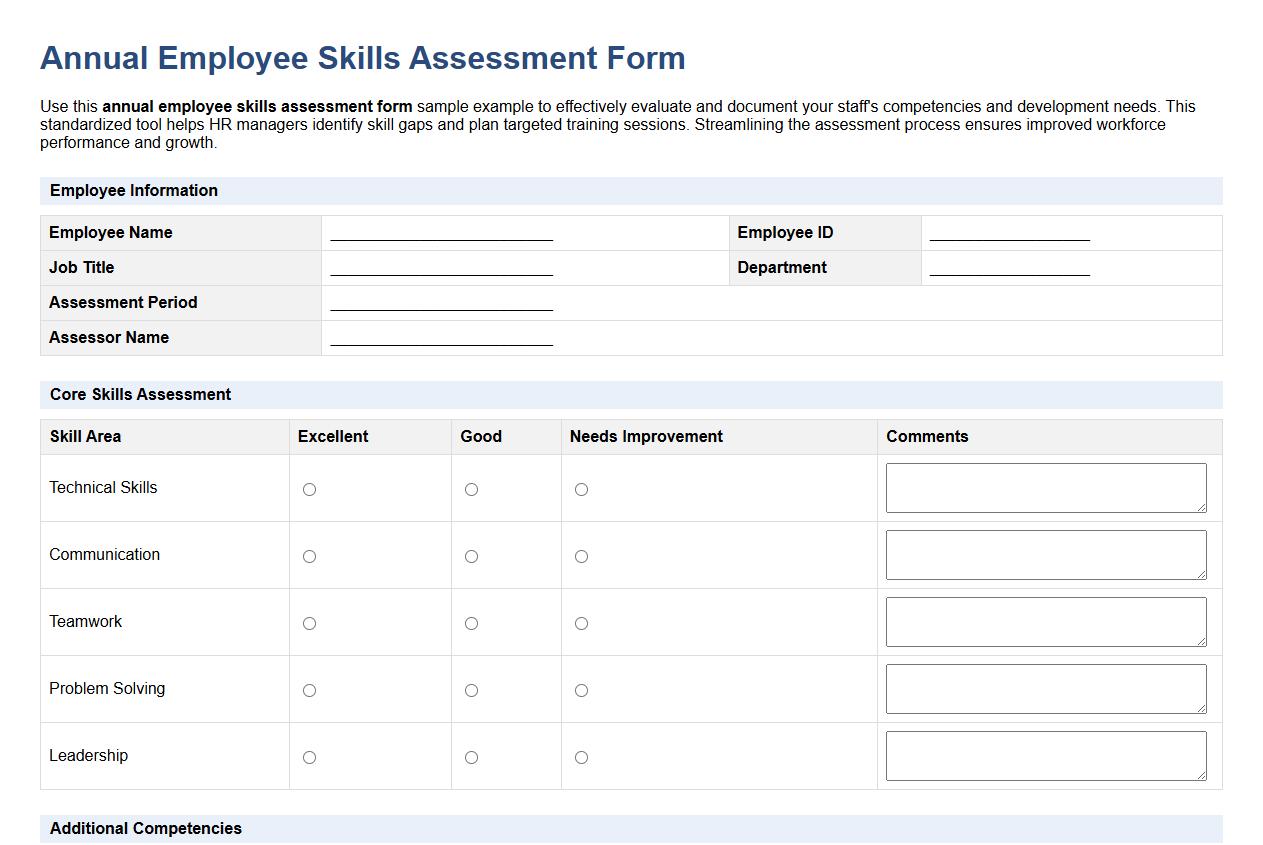Click the Department input line
Viewport: 1263px width, 845px height.
[1009, 268]
